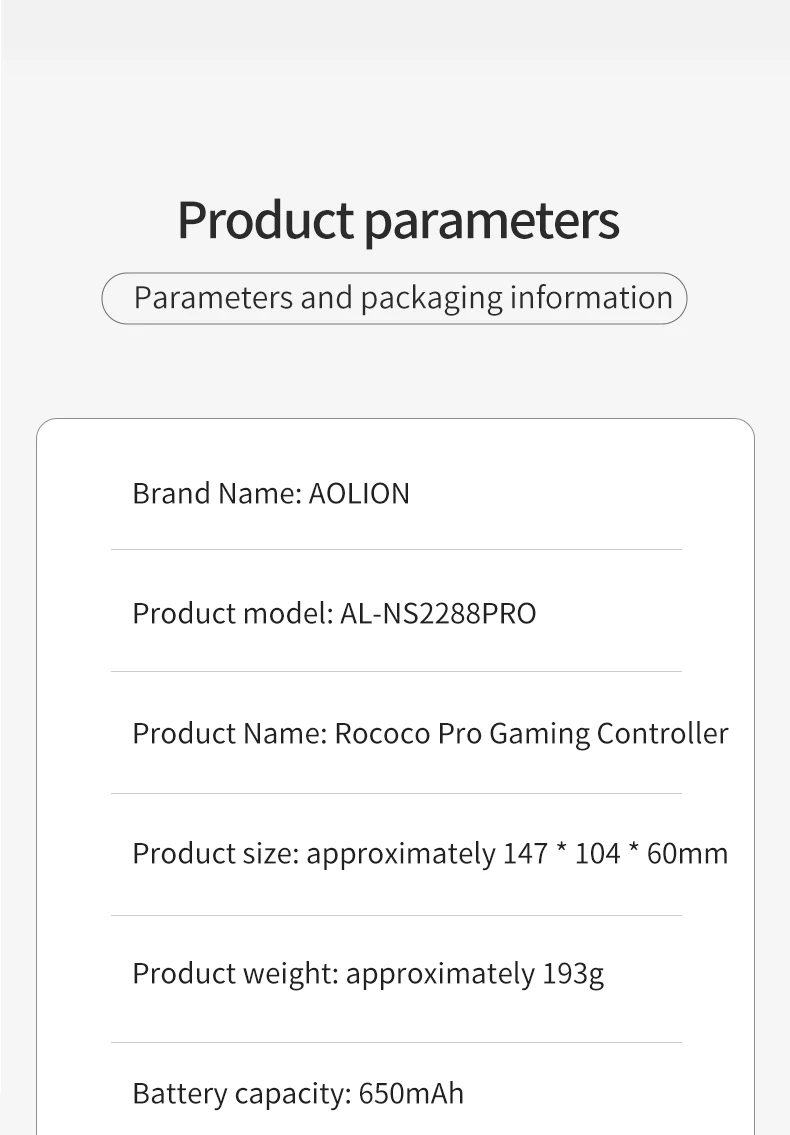The width and height of the screenshot is (790, 1135).
Task: Click divider line below Product model row
Action: click(396, 671)
